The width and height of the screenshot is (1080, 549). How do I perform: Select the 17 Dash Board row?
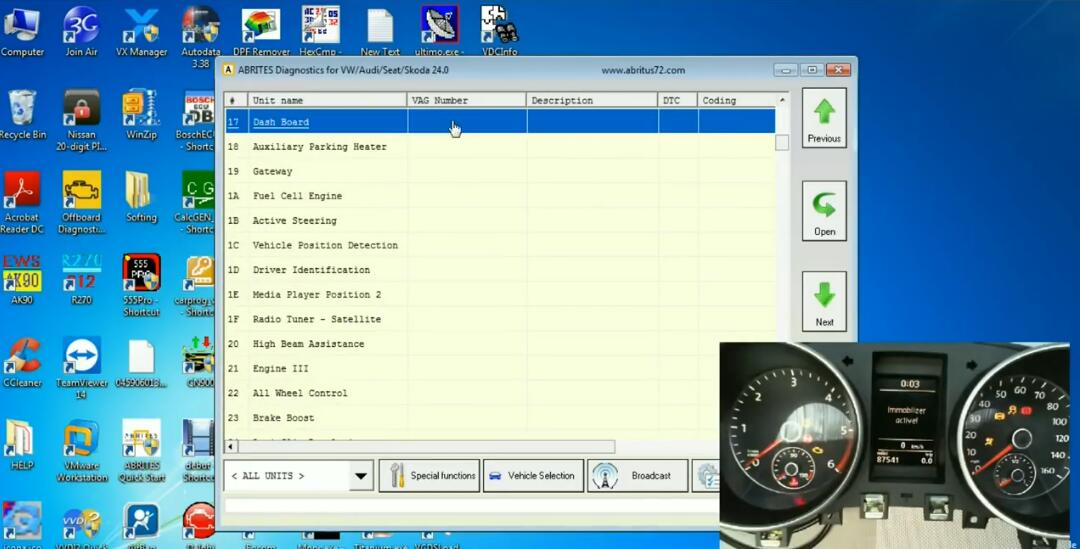point(500,122)
